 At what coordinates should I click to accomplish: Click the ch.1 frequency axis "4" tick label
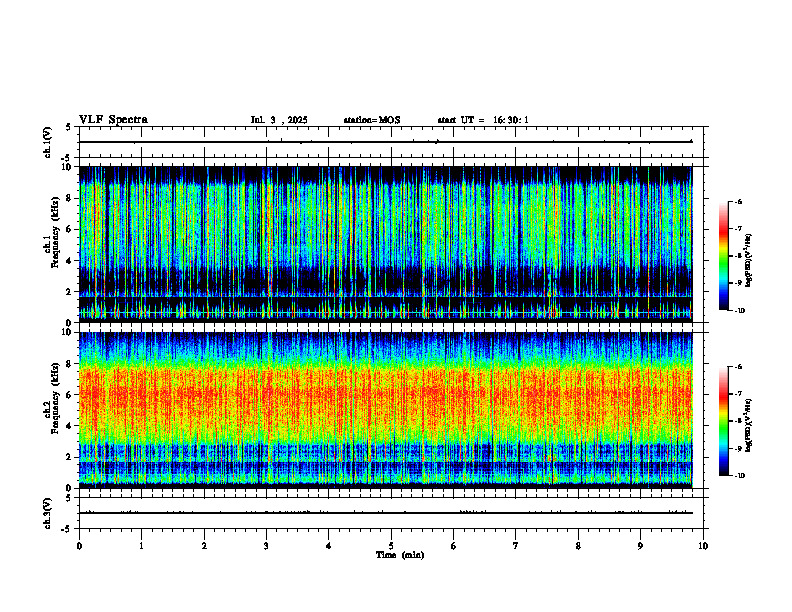tap(70, 261)
